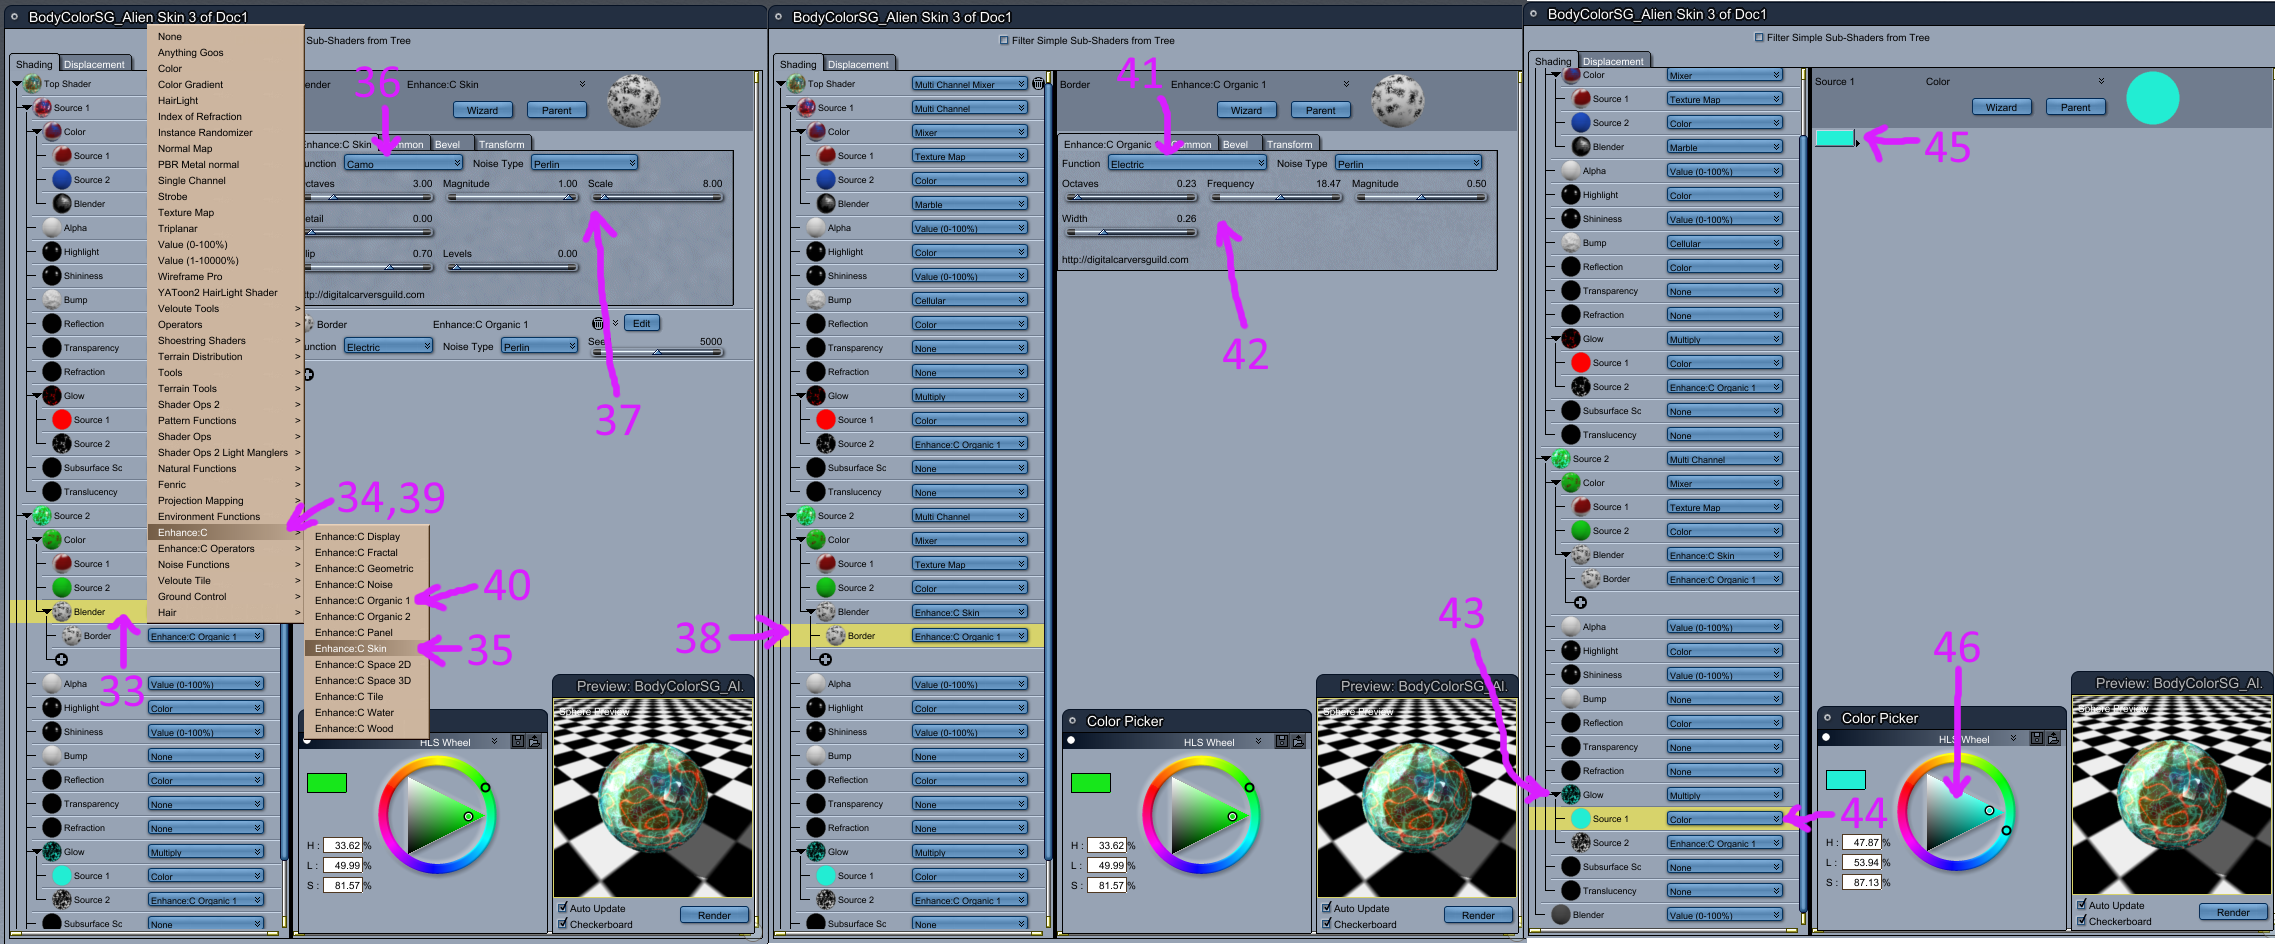This screenshot has height=944, width=2275.
Task: Open Bevel tab in left window
Action: (x=447, y=144)
